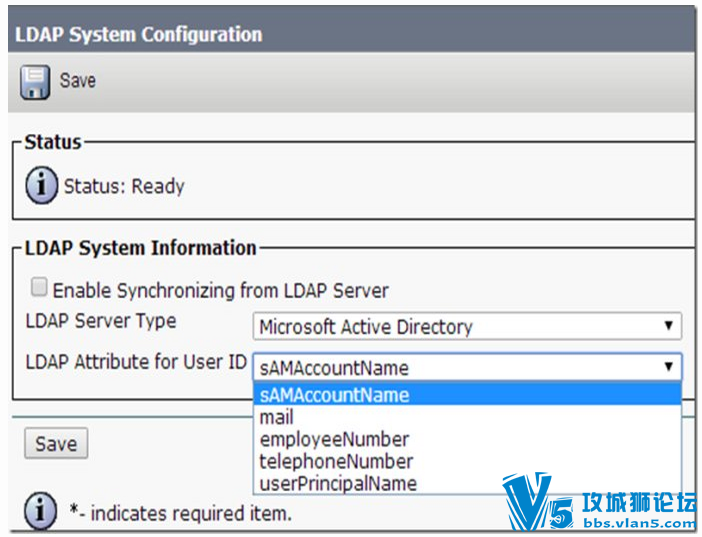Open the LDAP Attribute for User ID dropdown

click(x=467, y=367)
